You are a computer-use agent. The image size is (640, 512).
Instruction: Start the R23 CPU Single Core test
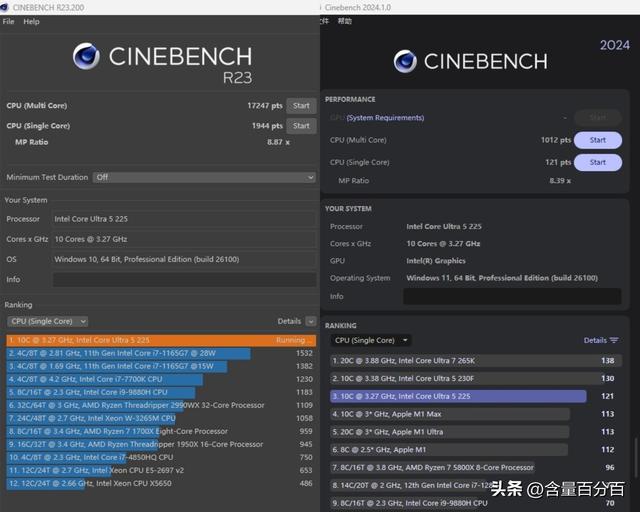tap(301, 126)
